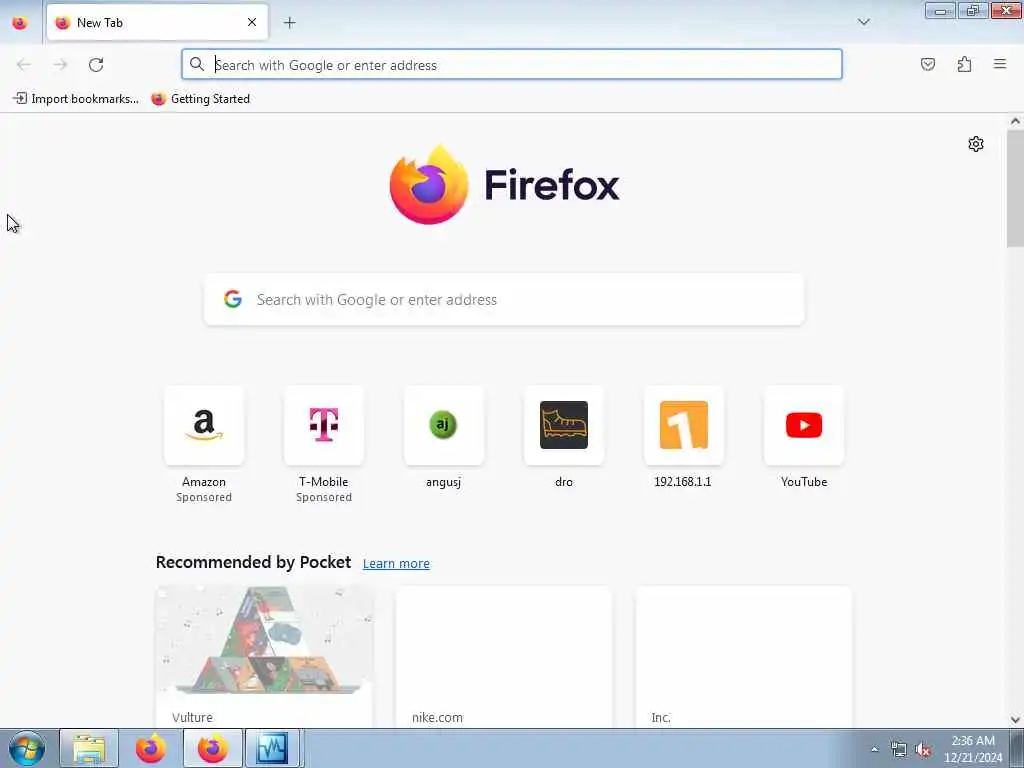This screenshot has height=768, width=1024.
Task: Open the Inc. recommended card
Action: (x=743, y=656)
